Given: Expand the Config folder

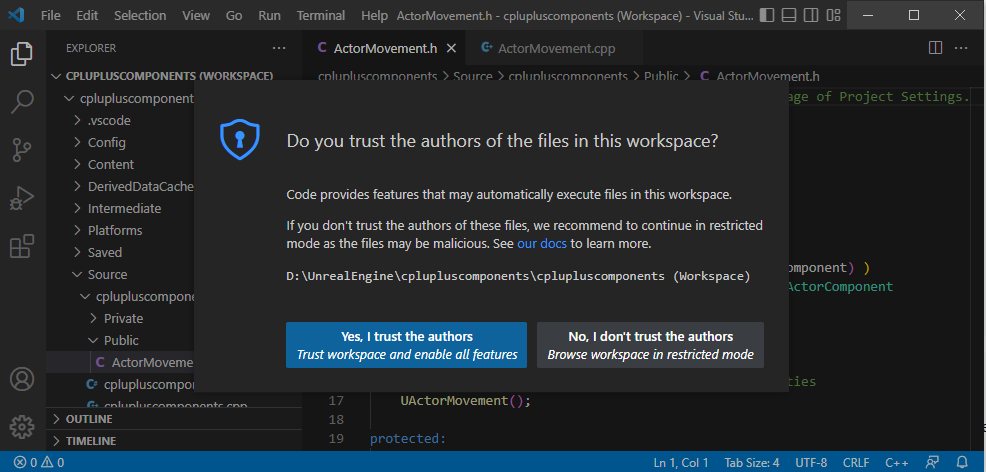Looking at the screenshot, I should pyautogui.click(x=106, y=142).
